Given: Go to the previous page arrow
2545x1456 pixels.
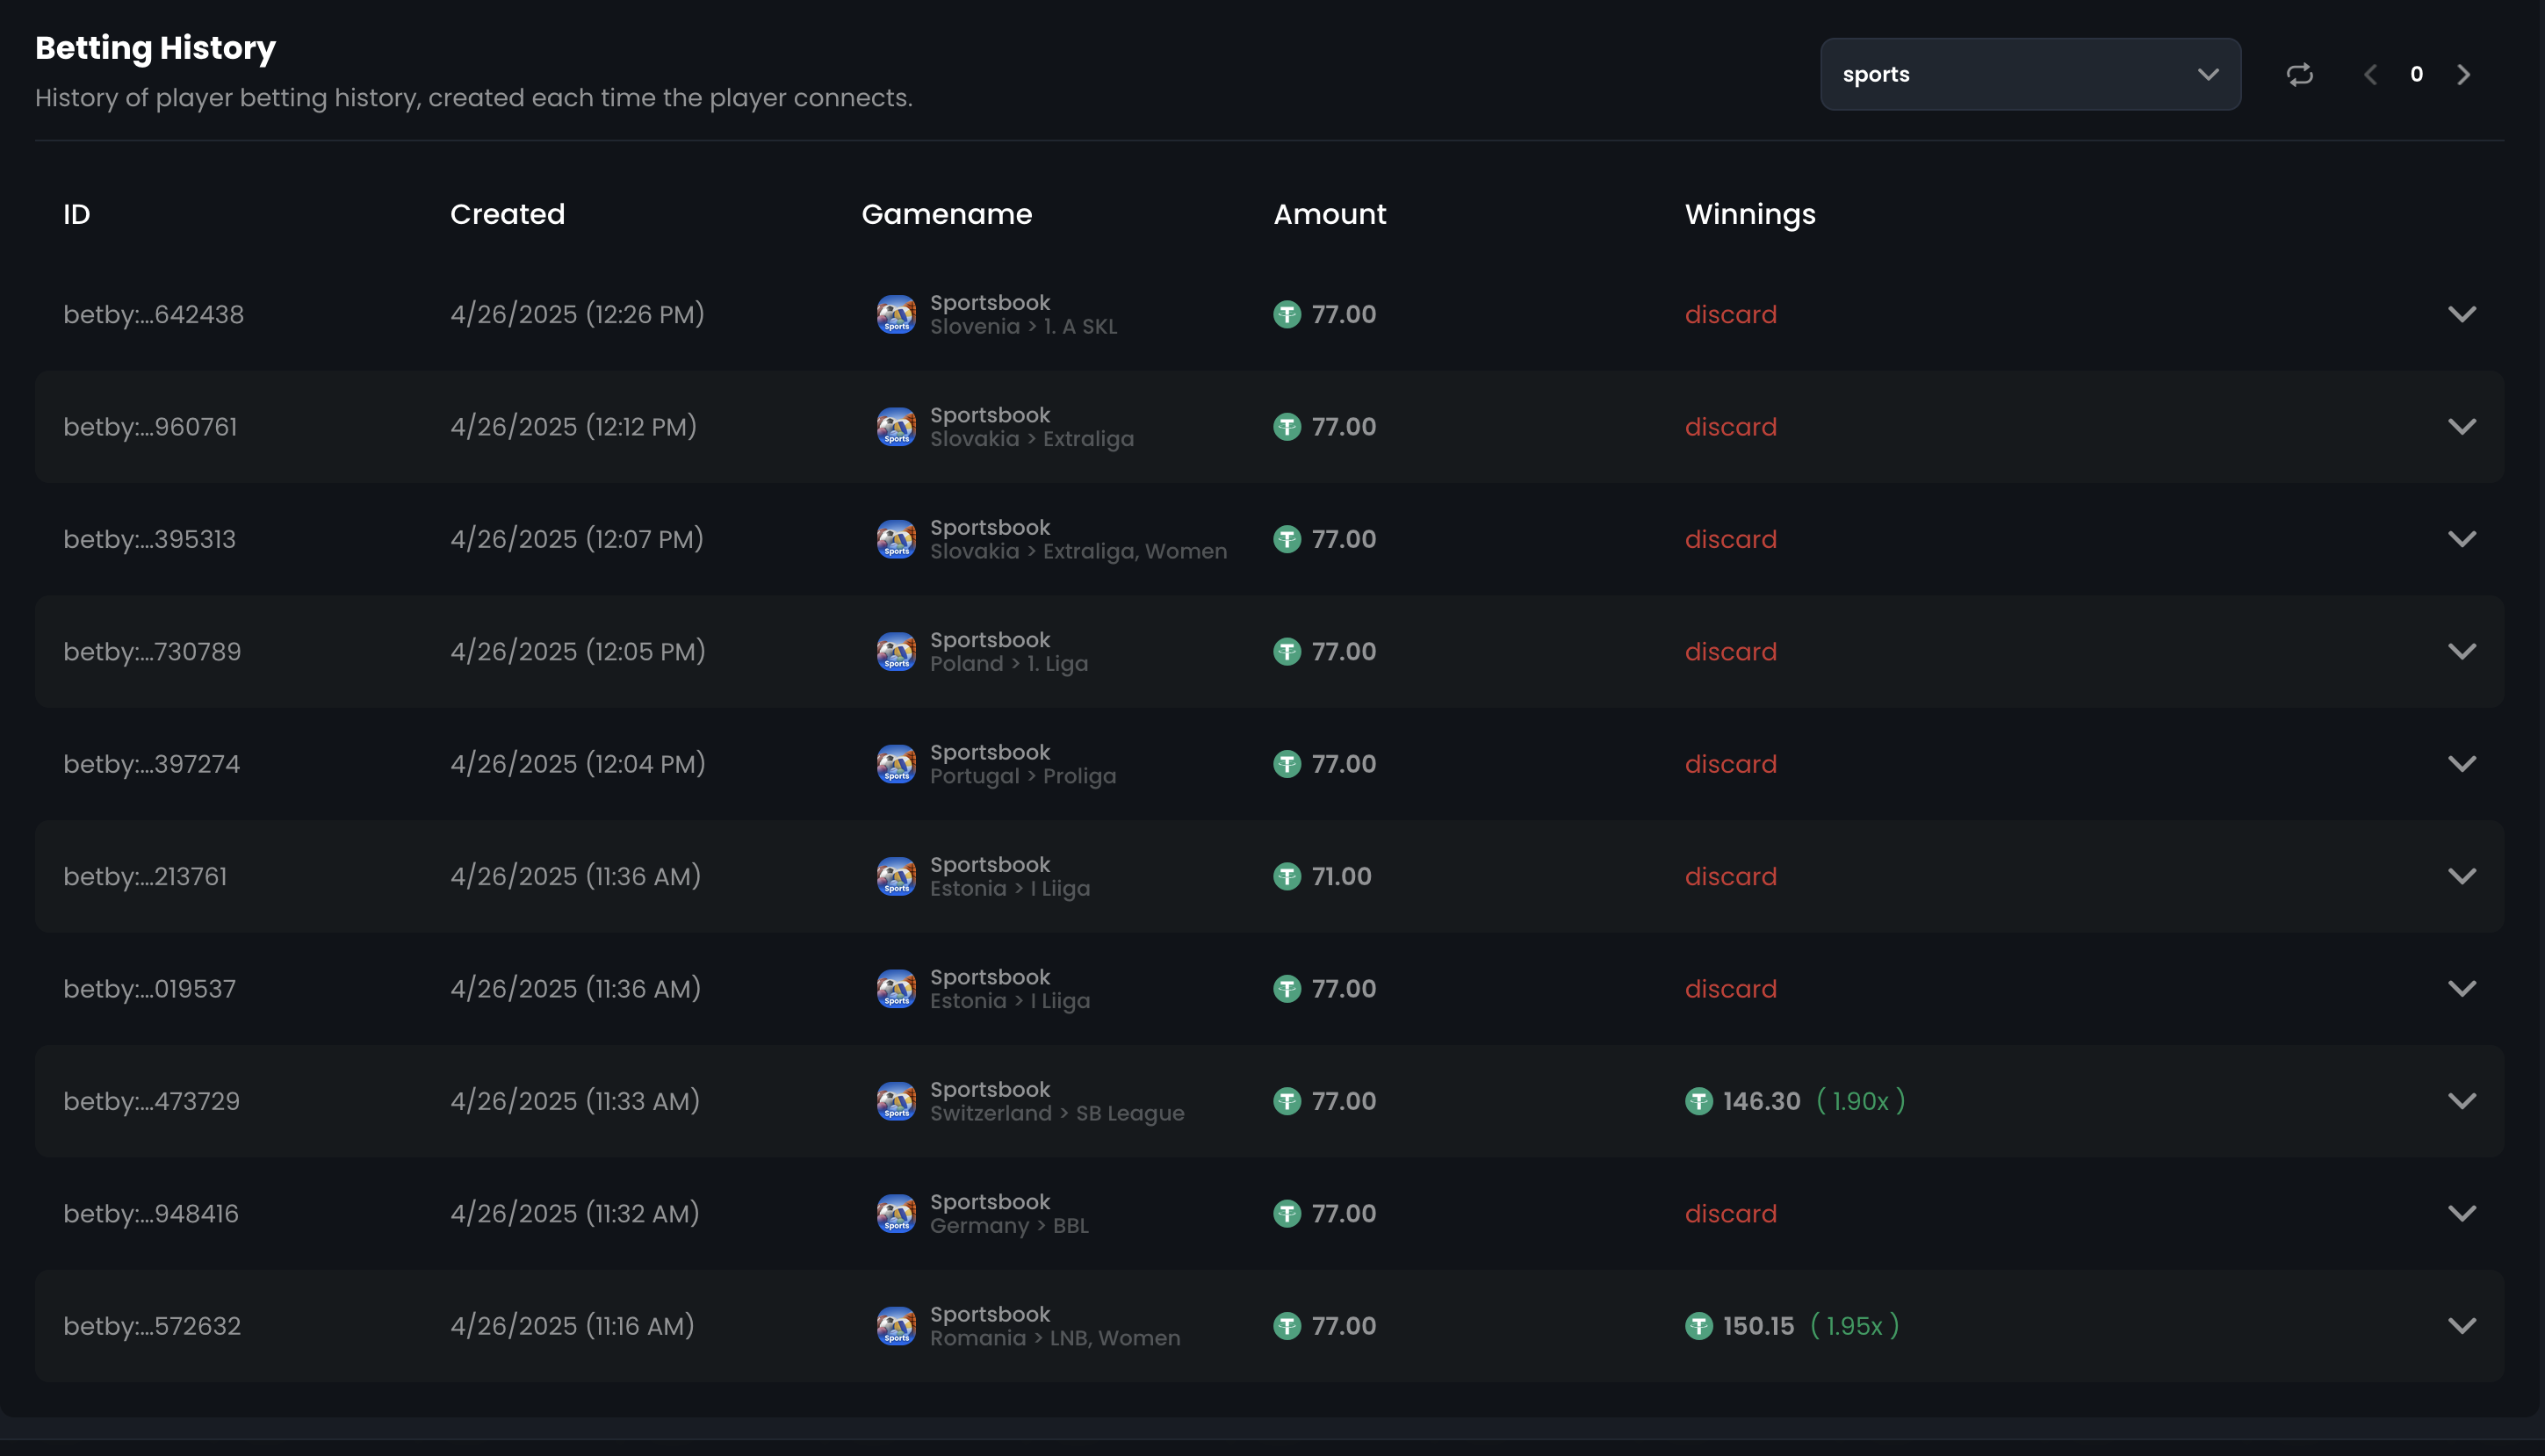Looking at the screenshot, I should (x=2370, y=74).
